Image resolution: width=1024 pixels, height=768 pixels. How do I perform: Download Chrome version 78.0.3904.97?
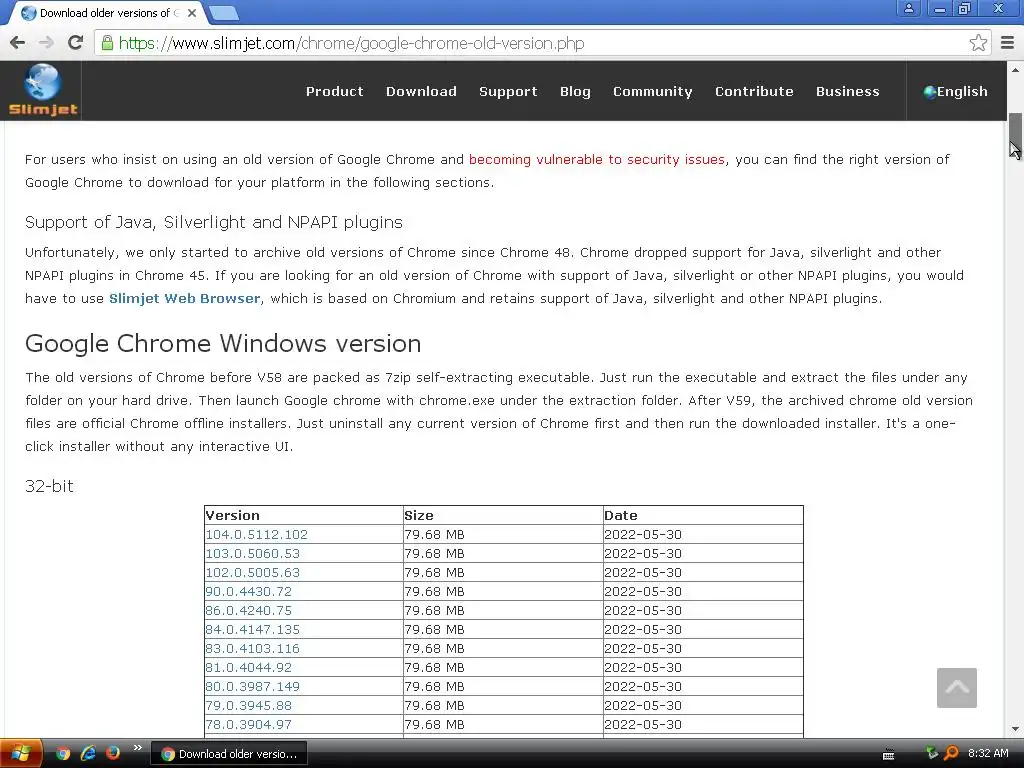click(249, 724)
